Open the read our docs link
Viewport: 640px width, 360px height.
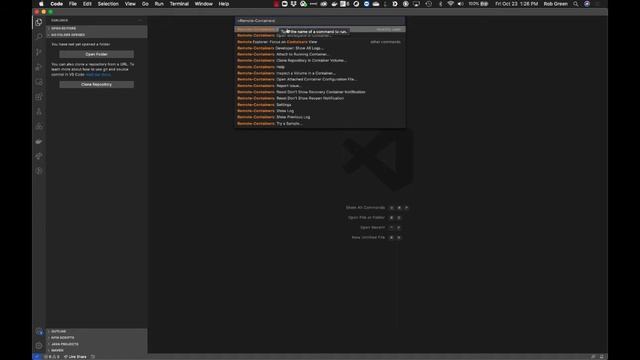[98, 75]
